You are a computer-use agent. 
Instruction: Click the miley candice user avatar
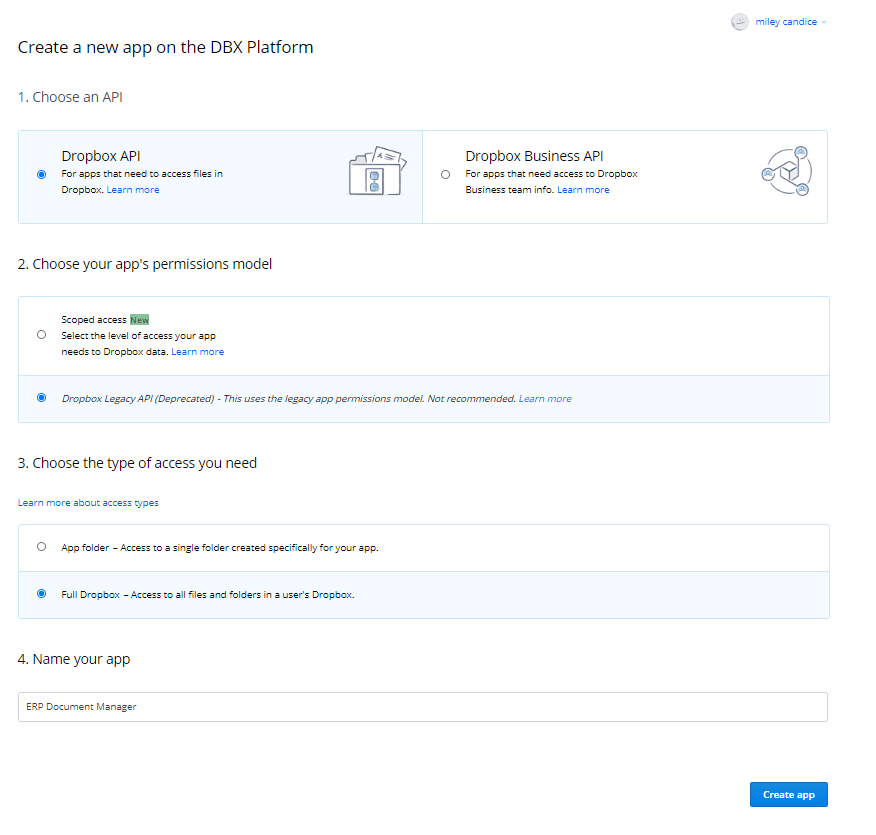tap(740, 22)
